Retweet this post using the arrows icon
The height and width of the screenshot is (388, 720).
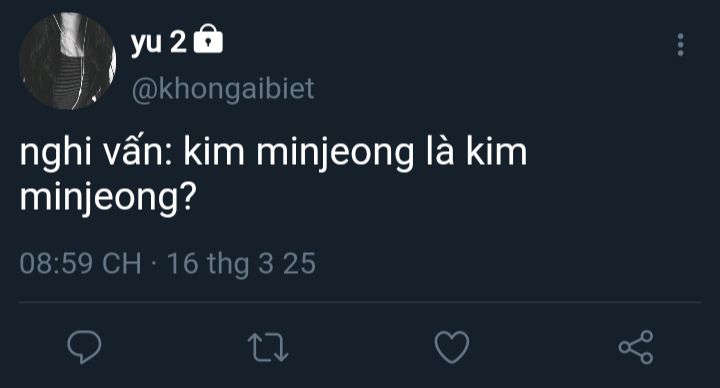tap(268, 347)
